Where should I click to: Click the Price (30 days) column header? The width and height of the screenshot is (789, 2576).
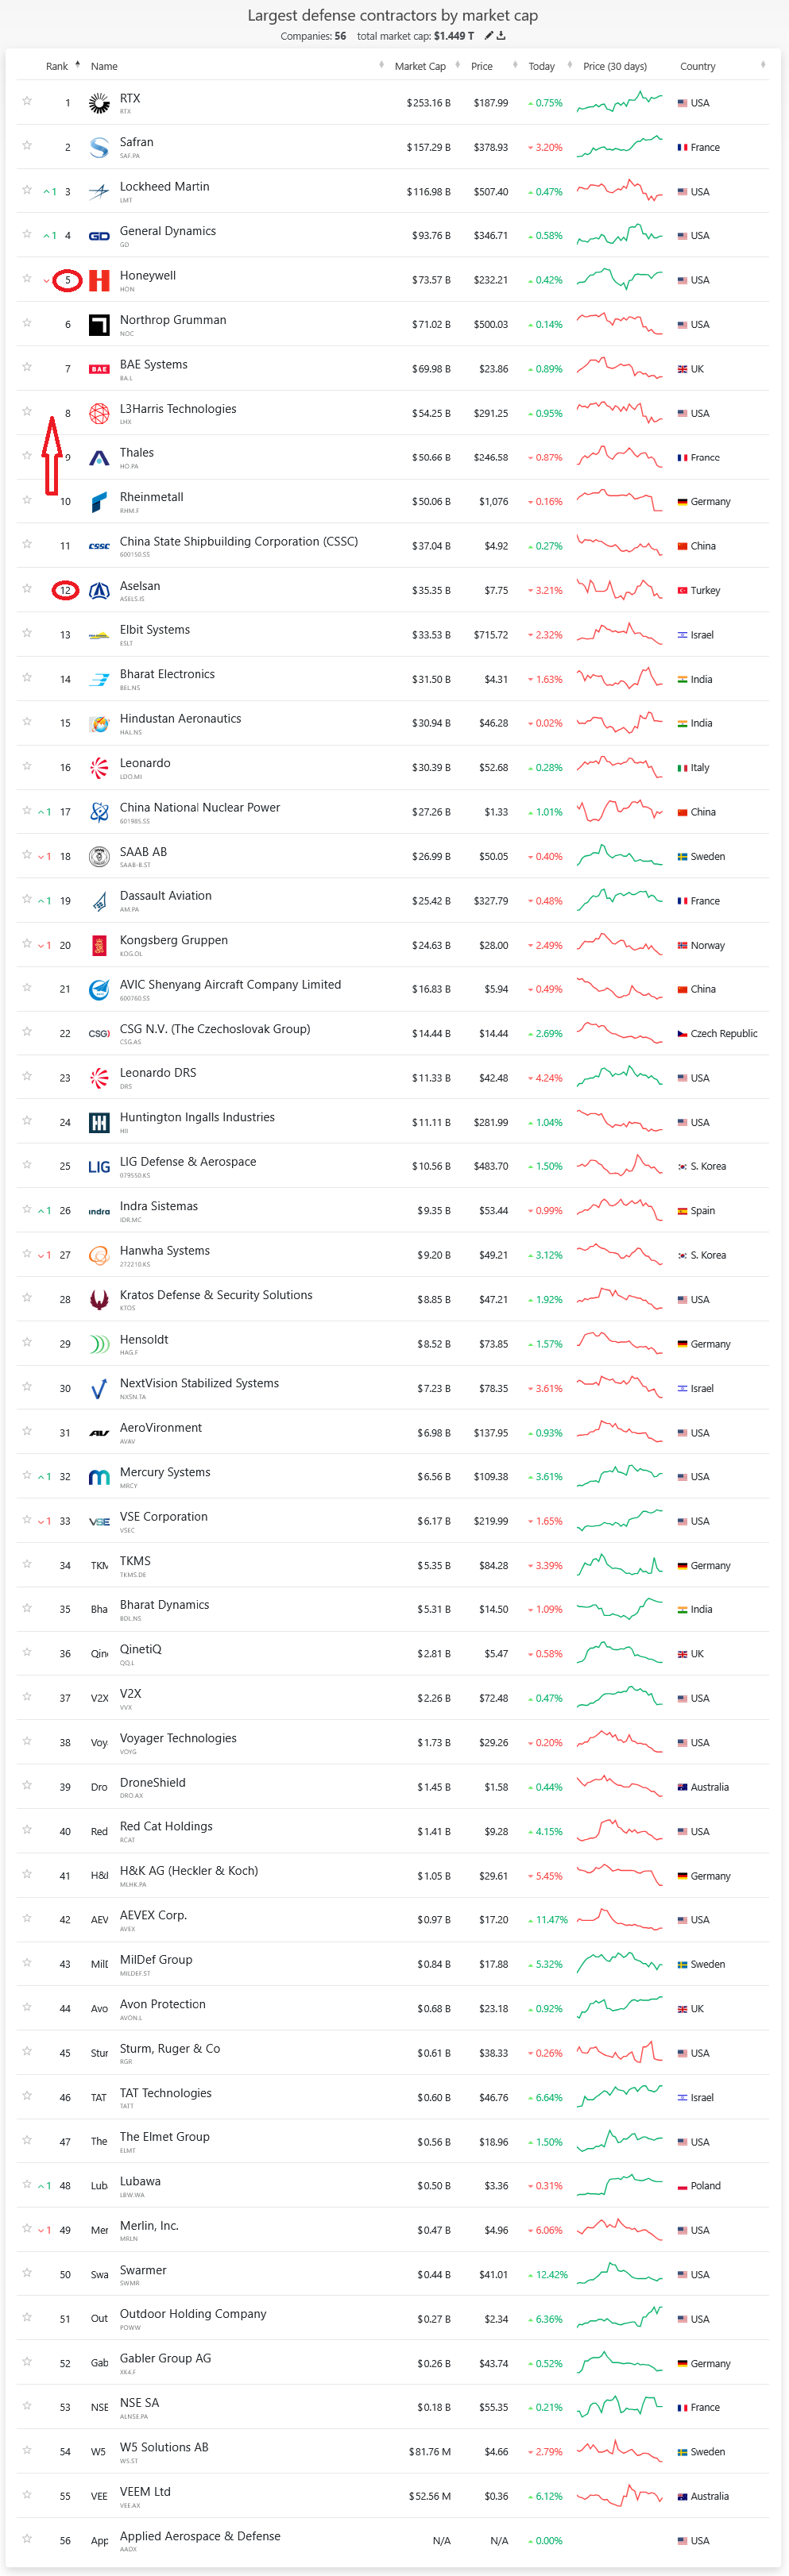[x=614, y=66]
